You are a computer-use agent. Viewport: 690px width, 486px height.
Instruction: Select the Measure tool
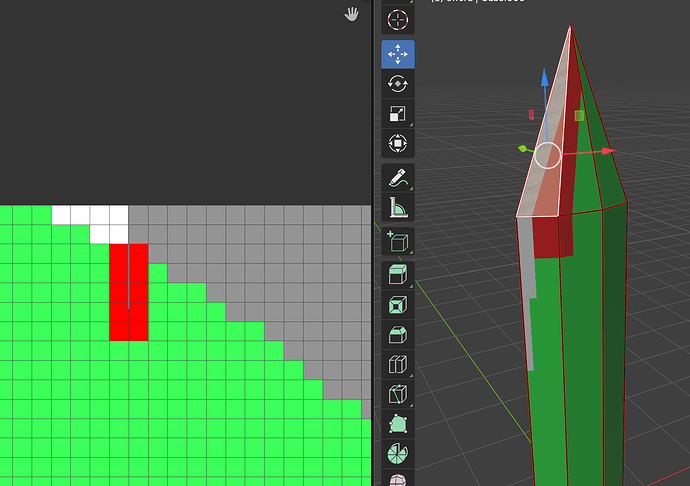click(398, 207)
